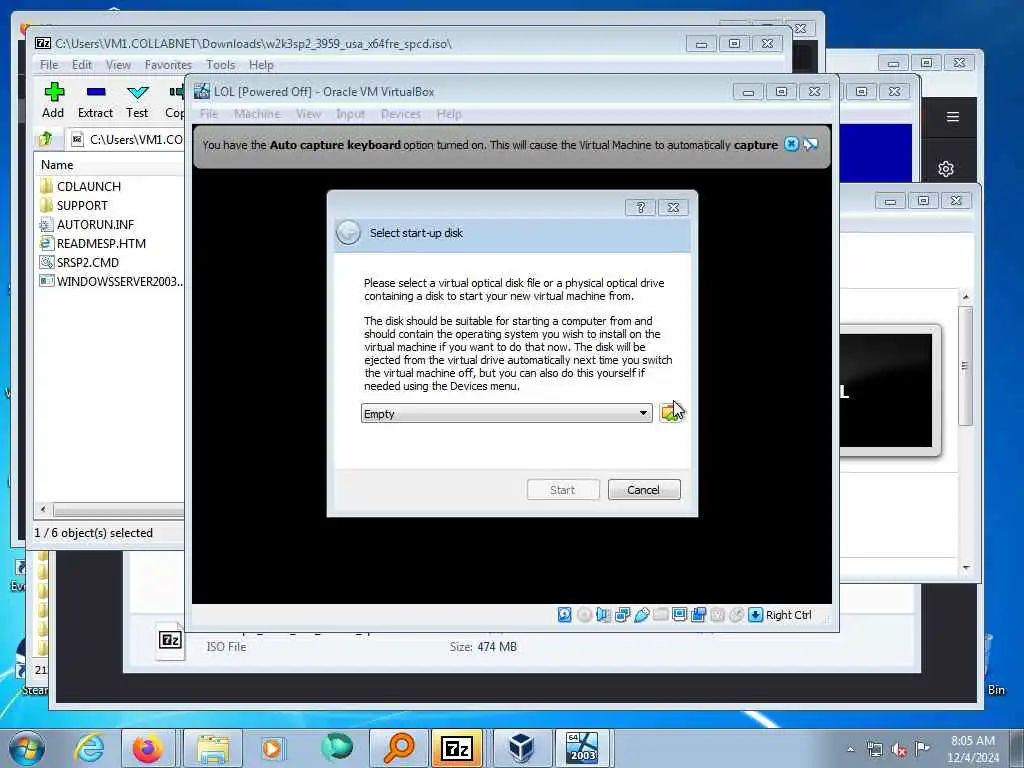Open the hamburger menu in background window

pyautogui.click(x=953, y=117)
